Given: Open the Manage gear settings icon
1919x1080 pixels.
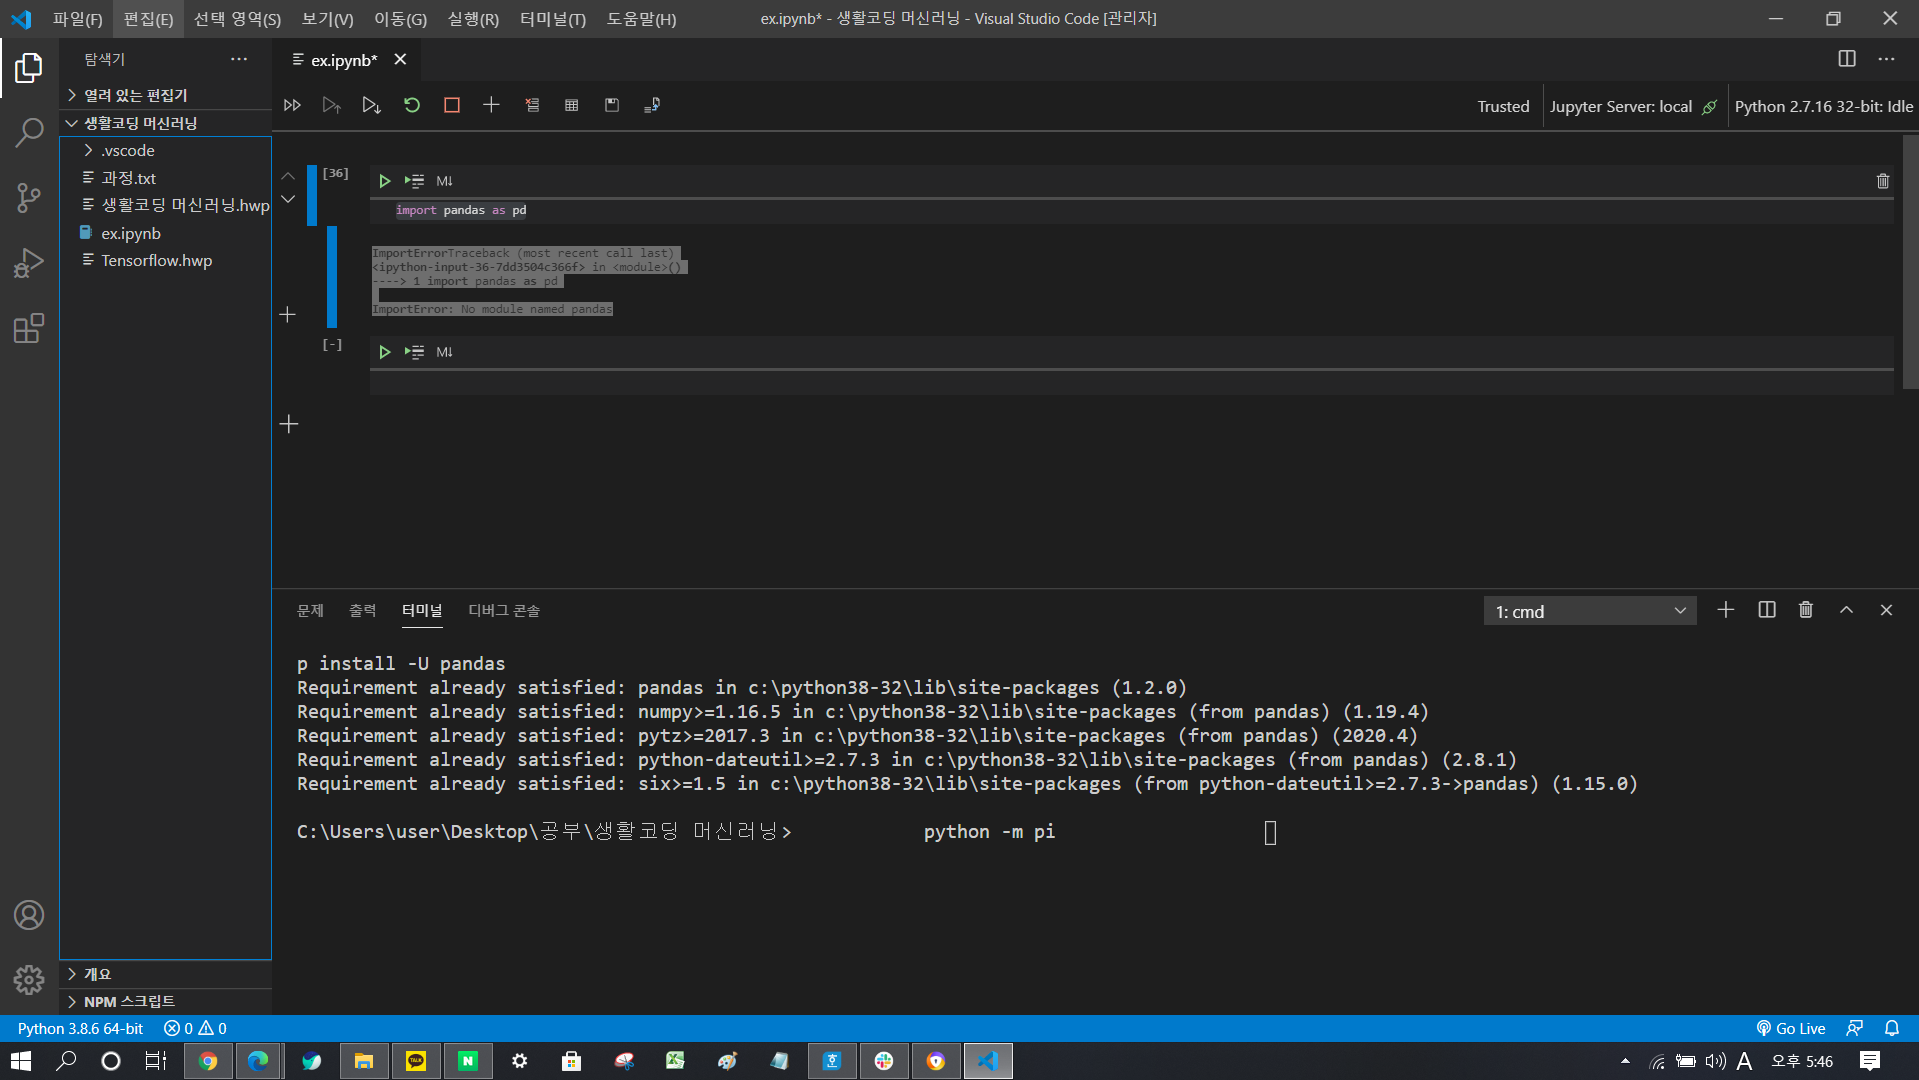Looking at the screenshot, I should point(29,979).
